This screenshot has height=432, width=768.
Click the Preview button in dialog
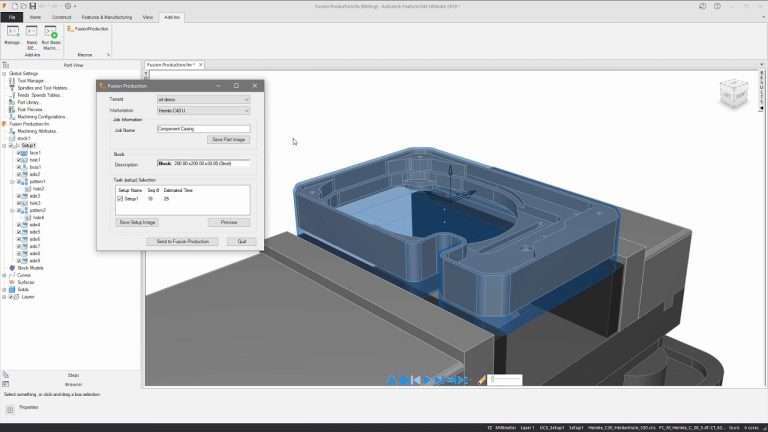click(229, 222)
